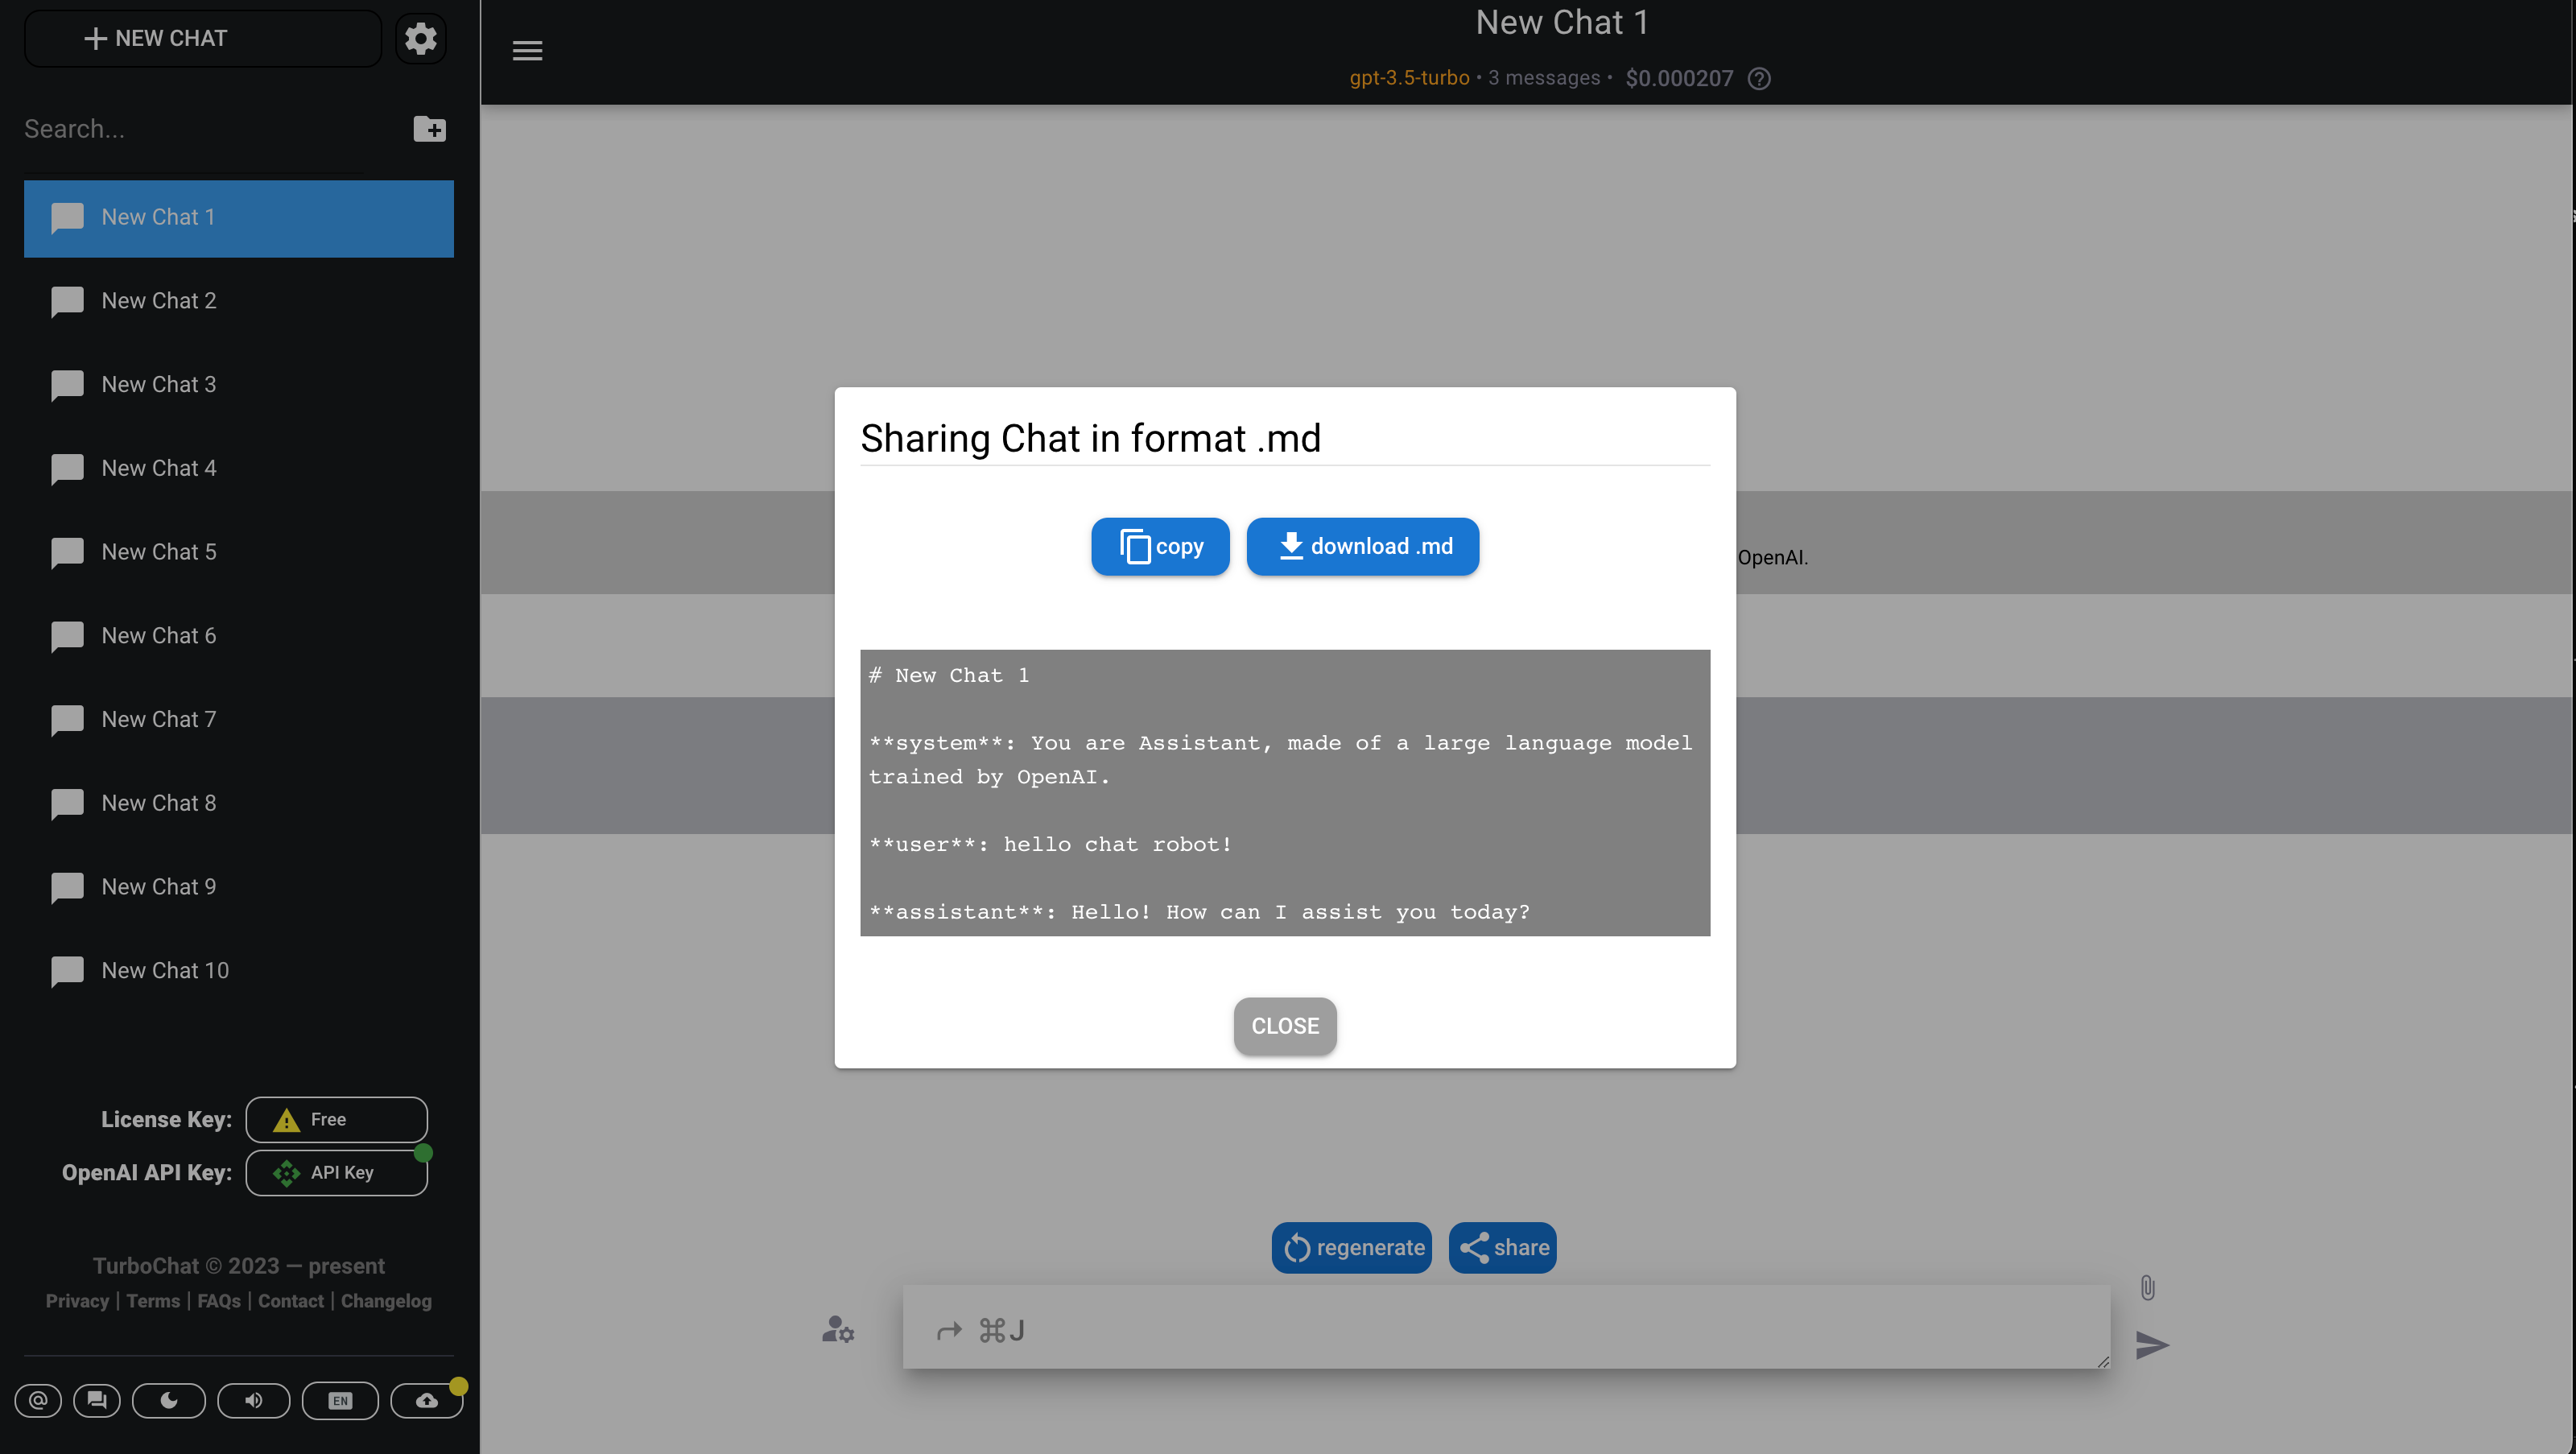Open the Free license key selector
2576x1454 pixels.
point(336,1119)
